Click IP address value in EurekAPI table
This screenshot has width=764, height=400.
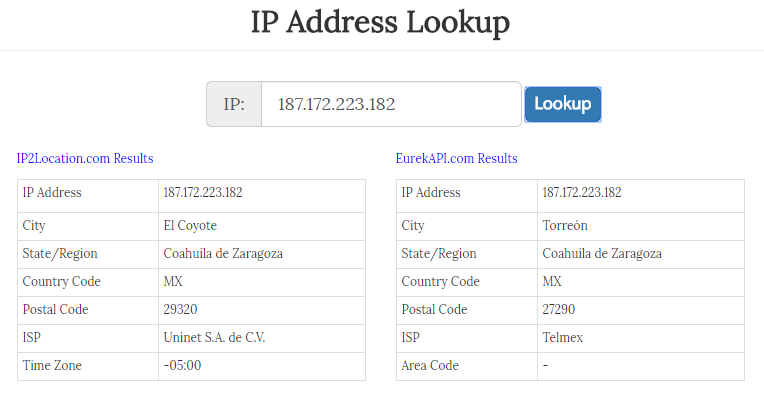tap(582, 192)
